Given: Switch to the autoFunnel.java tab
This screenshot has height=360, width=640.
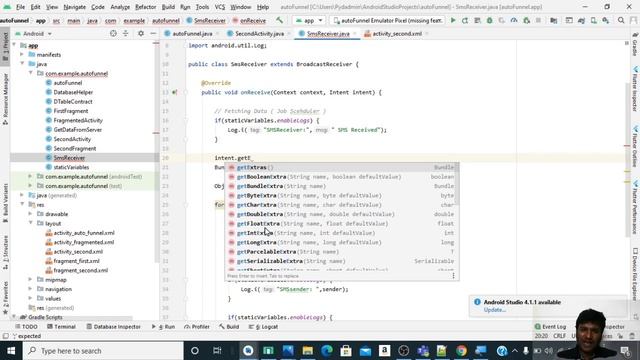Looking at the screenshot, I should [x=192, y=33].
